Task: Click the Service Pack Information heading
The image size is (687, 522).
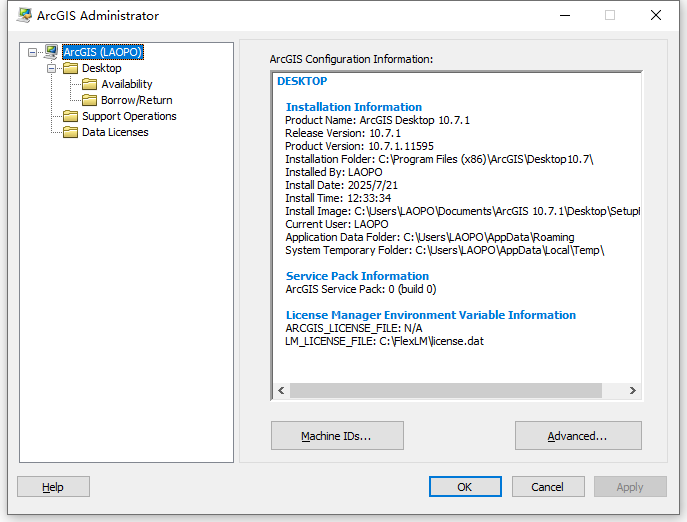Action: (x=357, y=276)
